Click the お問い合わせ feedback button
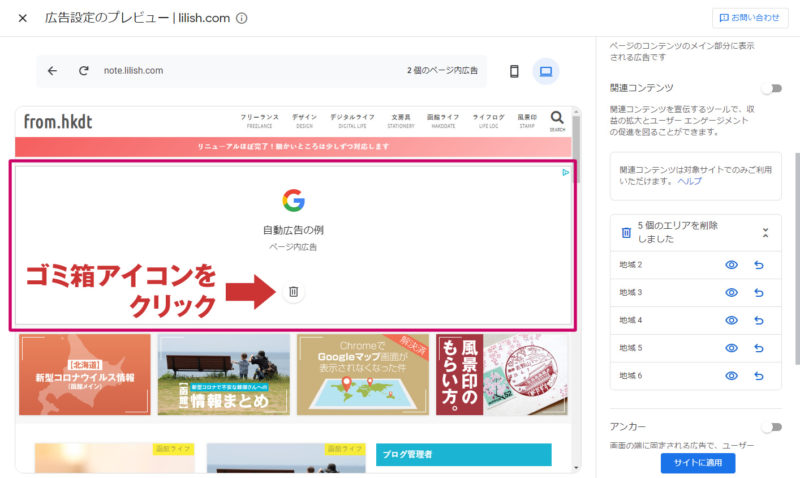 point(749,18)
